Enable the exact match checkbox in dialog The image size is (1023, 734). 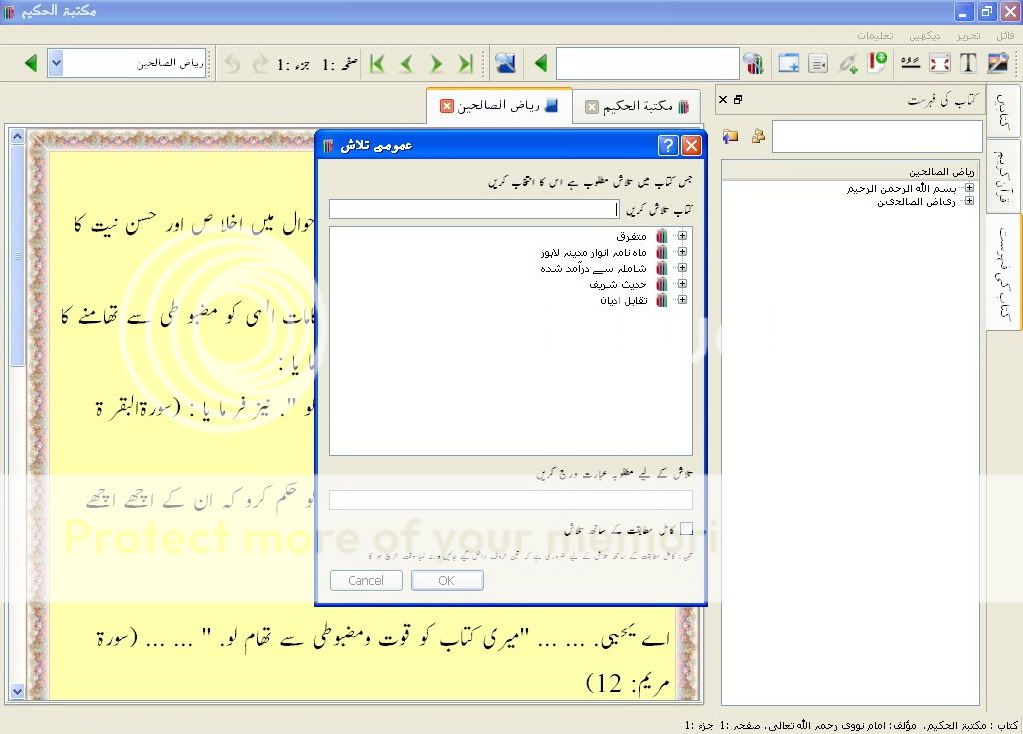pyautogui.click(x=686, y=528)
